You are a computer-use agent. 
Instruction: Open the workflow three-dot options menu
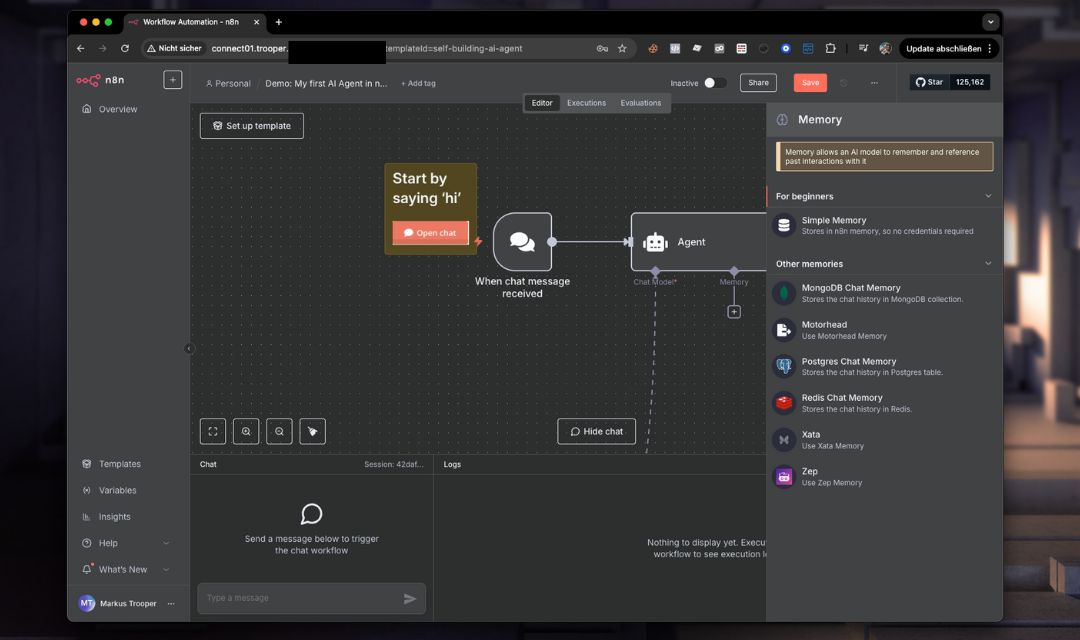click(874, 83)
